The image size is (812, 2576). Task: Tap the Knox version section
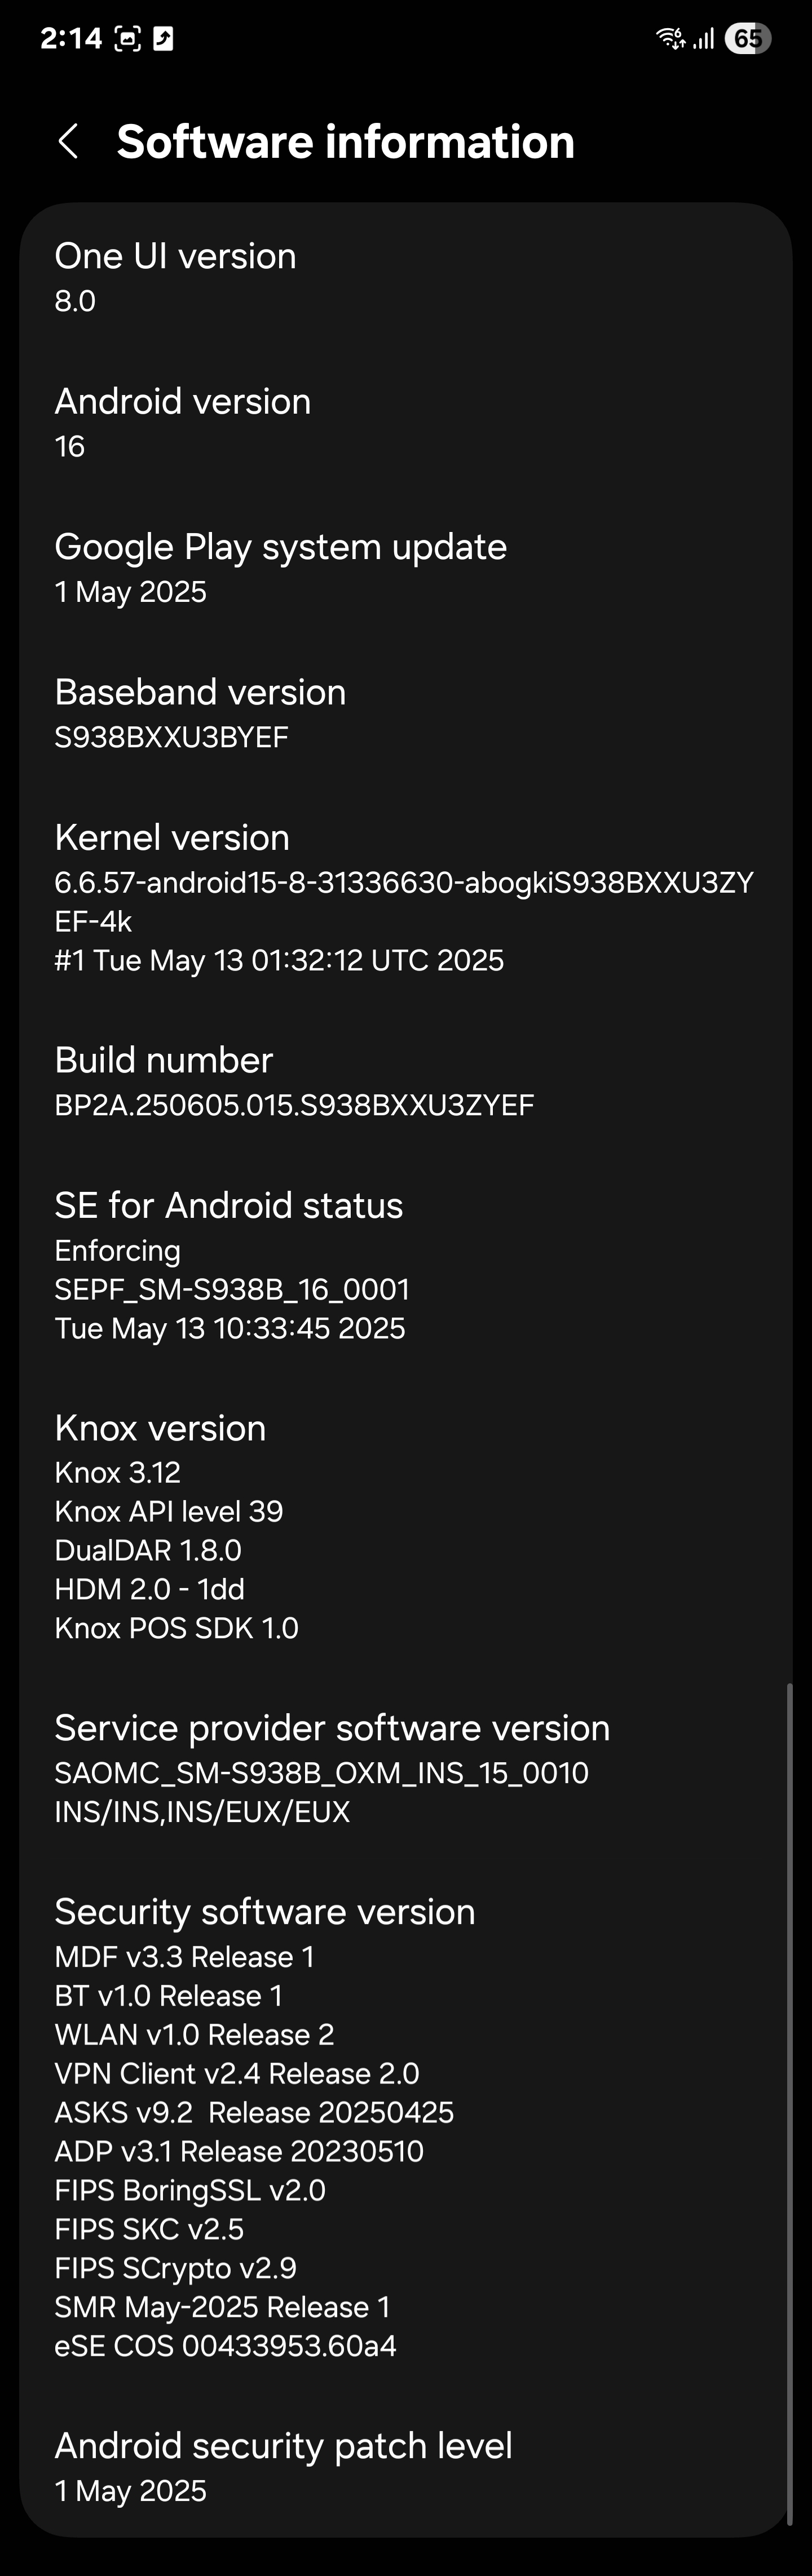(406, 1526)
